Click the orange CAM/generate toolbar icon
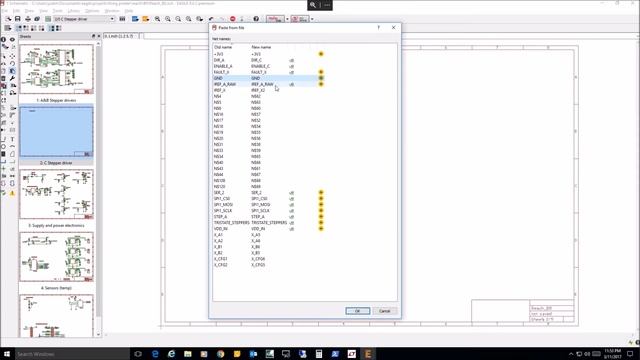 tap(145, 19)
